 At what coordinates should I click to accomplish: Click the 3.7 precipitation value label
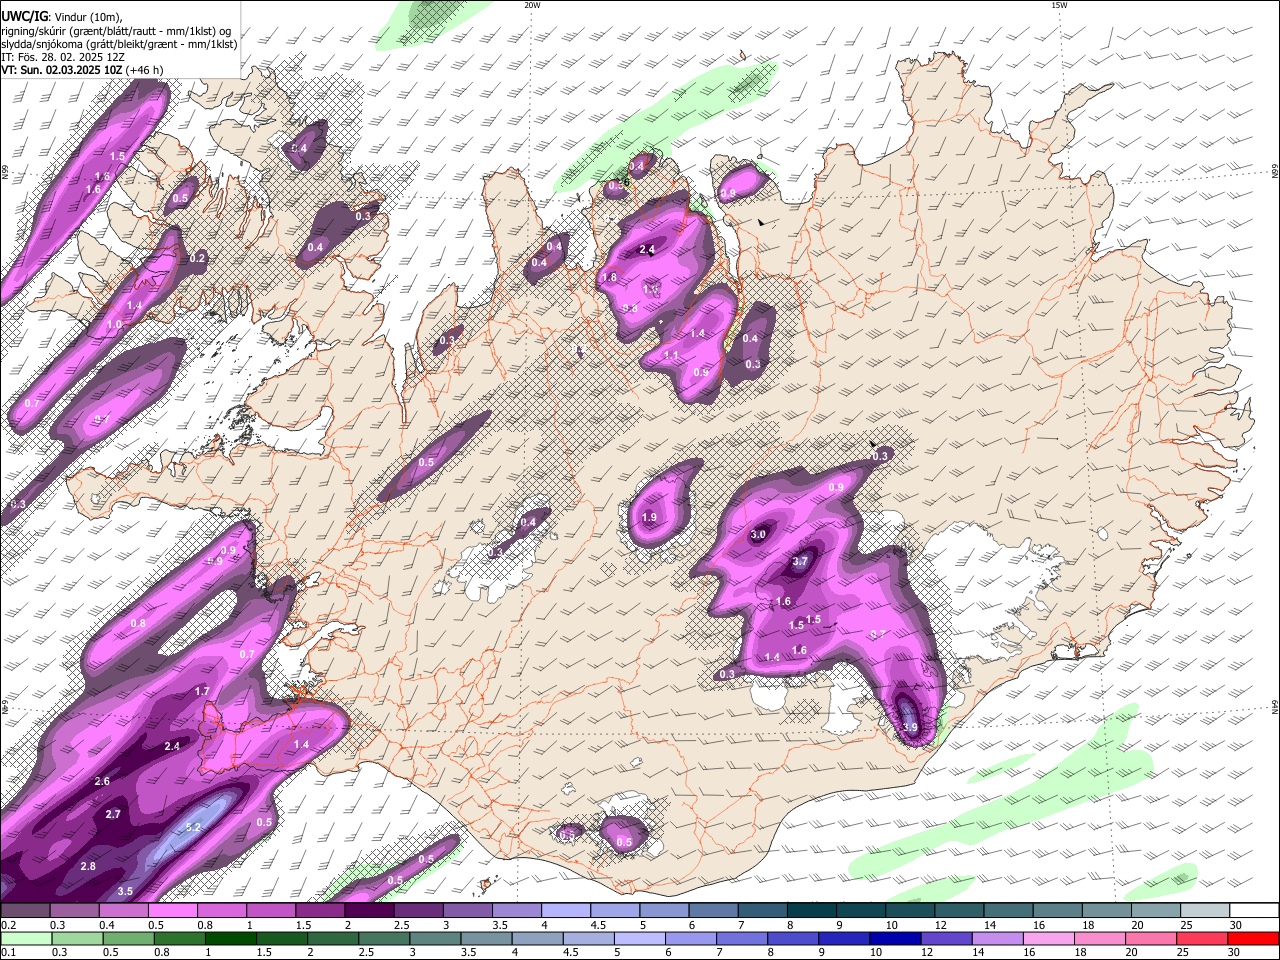click(x=800, y=562)
